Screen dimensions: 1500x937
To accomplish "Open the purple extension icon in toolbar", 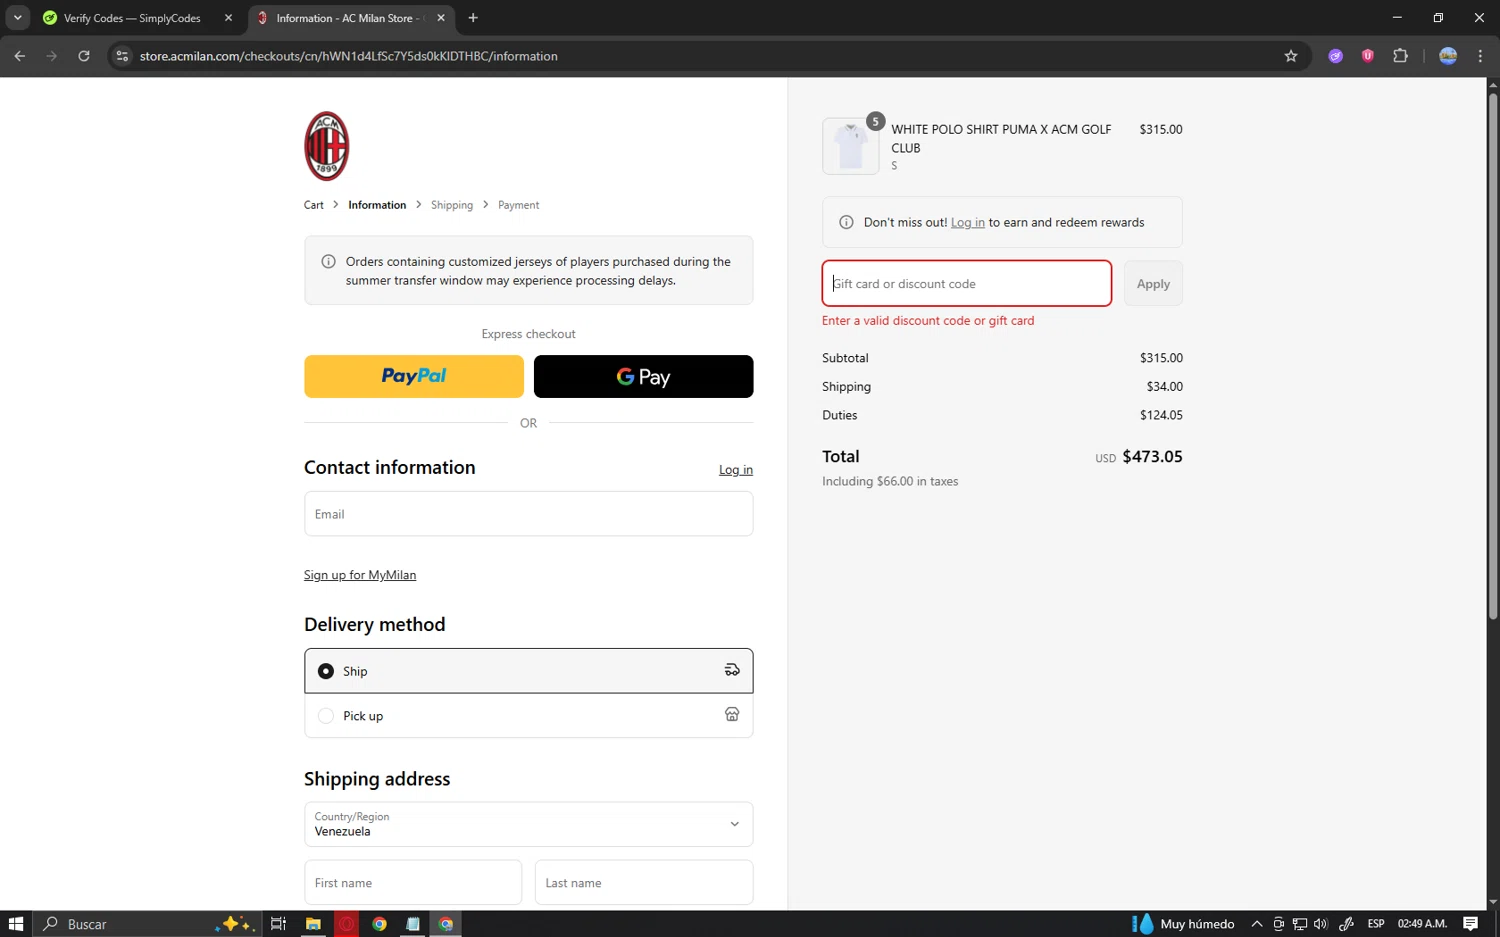I will coord(1335,56).
